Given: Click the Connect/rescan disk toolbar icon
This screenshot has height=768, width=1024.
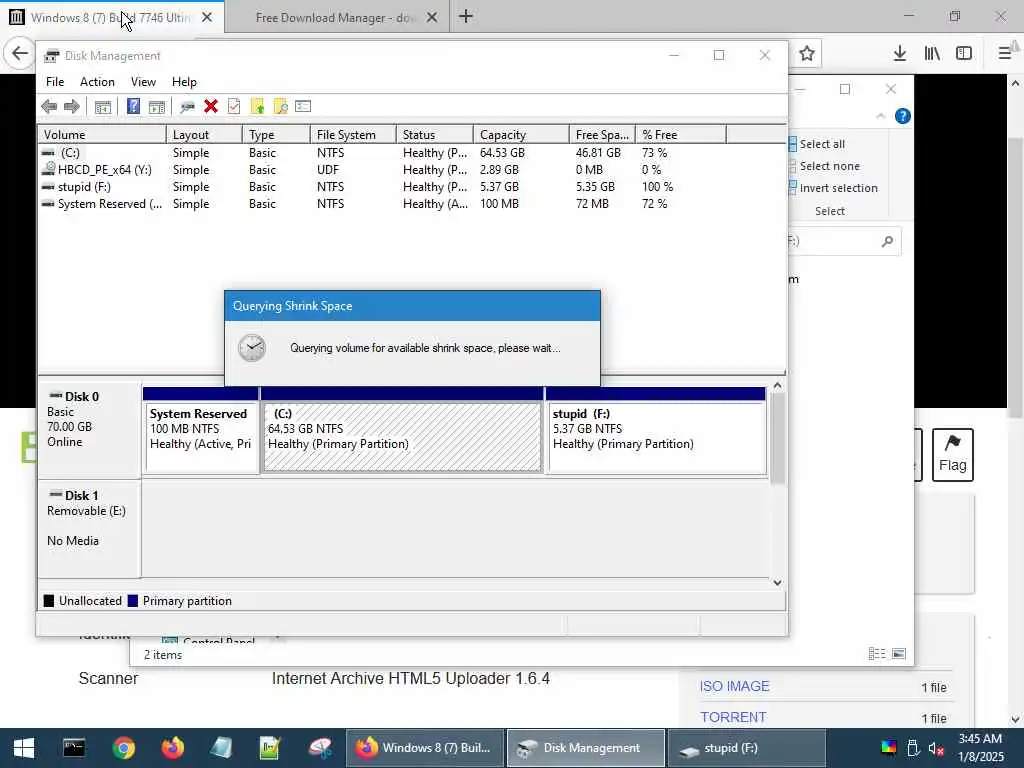Looking at the screenshot, I should pyautogui.click(x=187, y=106).
